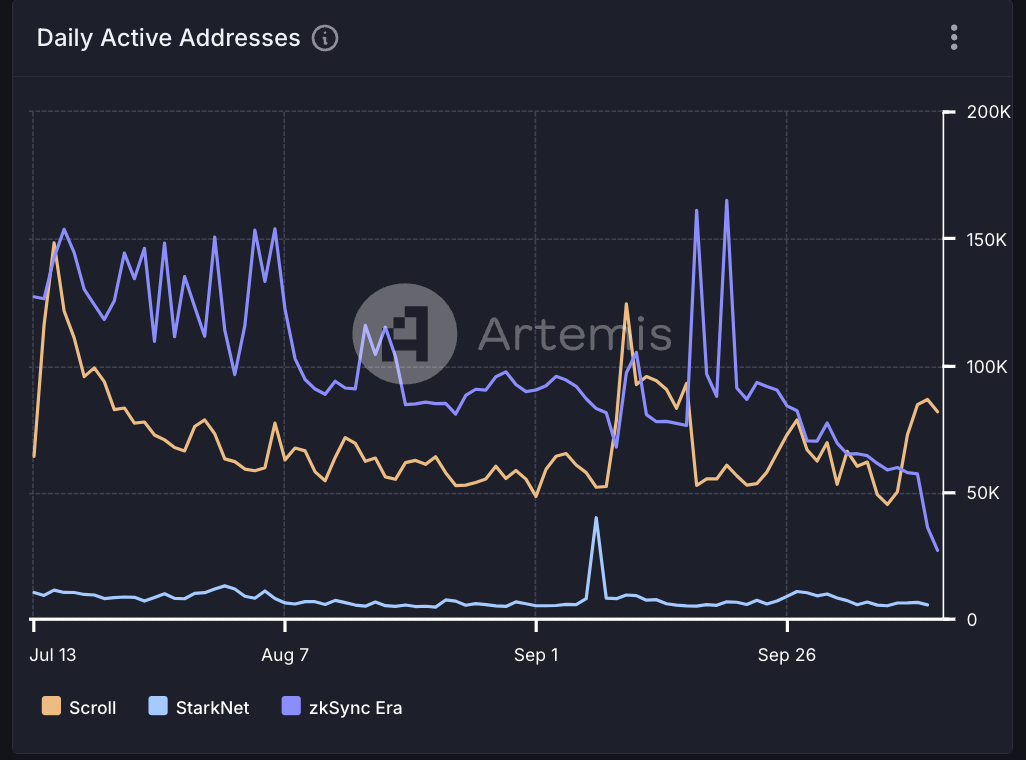This screenshot has height=760, width=1026.
Task: Click the Sep 26 axis date label
Action: point(787,655)
